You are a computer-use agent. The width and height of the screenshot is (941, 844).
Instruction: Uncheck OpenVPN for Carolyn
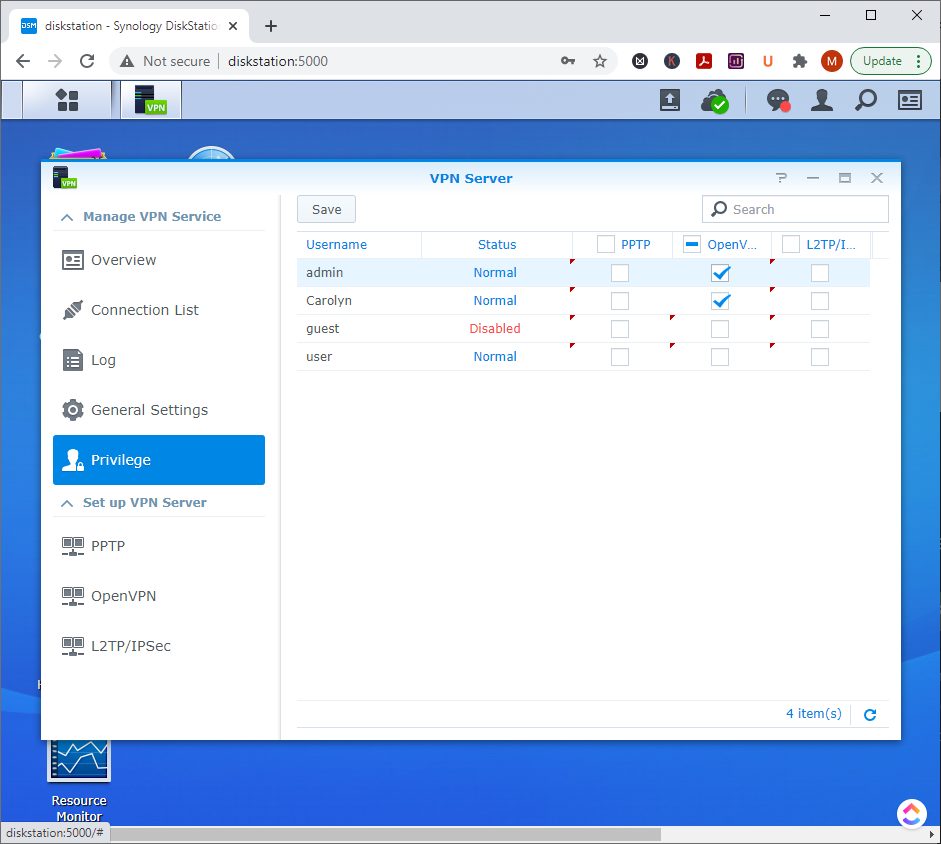click(720, 301)
